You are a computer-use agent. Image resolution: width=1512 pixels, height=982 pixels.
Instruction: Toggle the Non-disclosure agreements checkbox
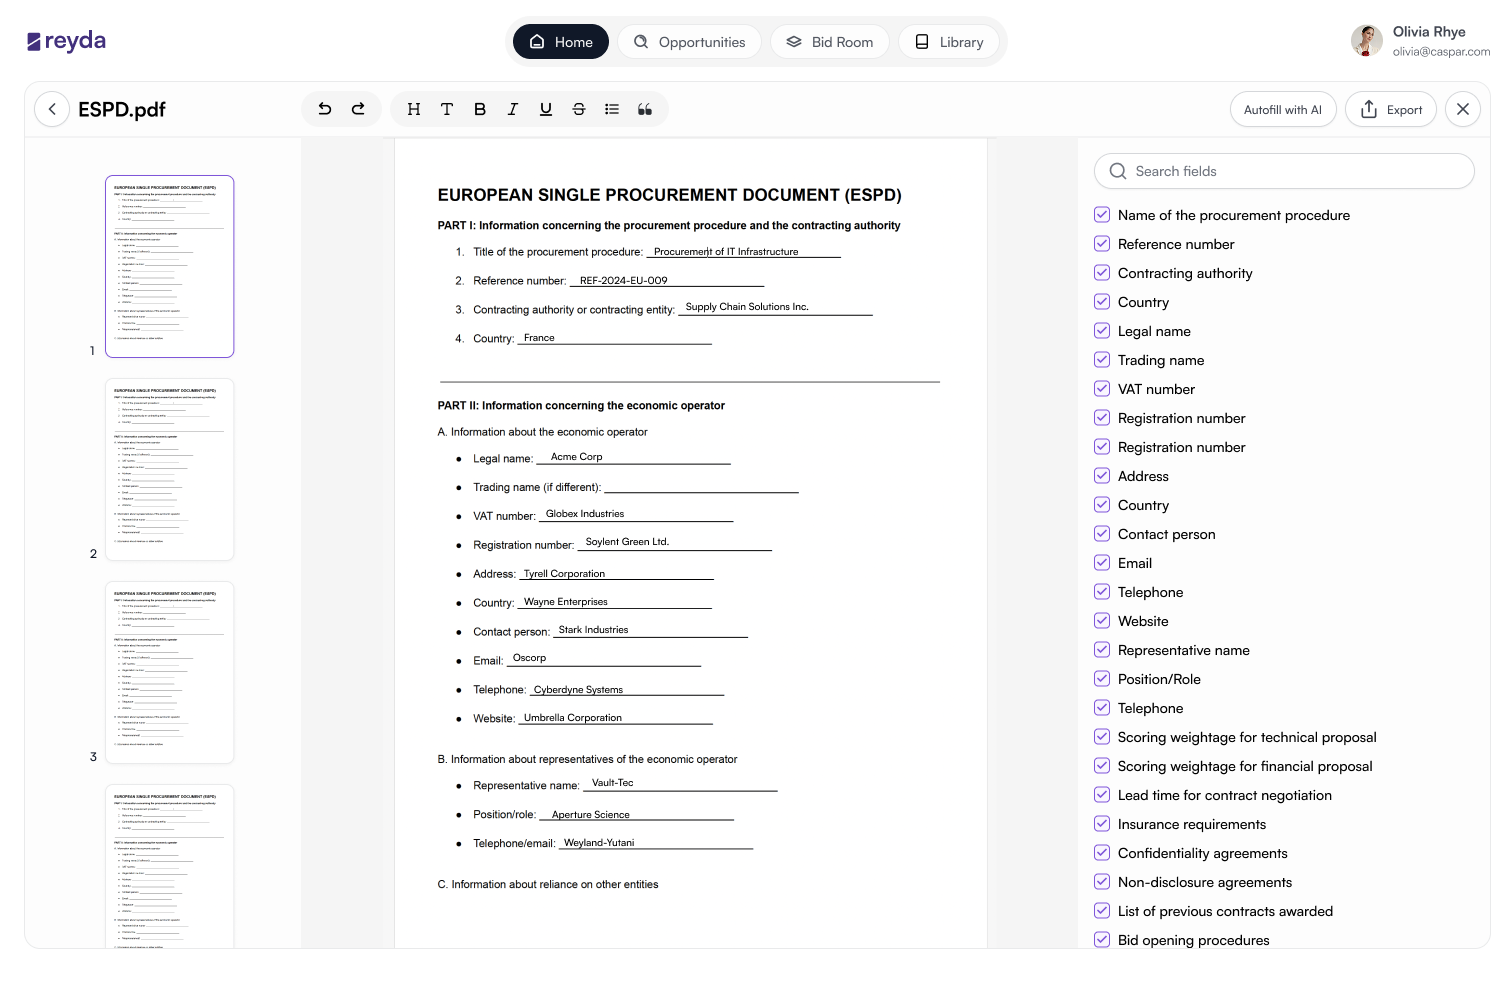[x=1102, y=882]
